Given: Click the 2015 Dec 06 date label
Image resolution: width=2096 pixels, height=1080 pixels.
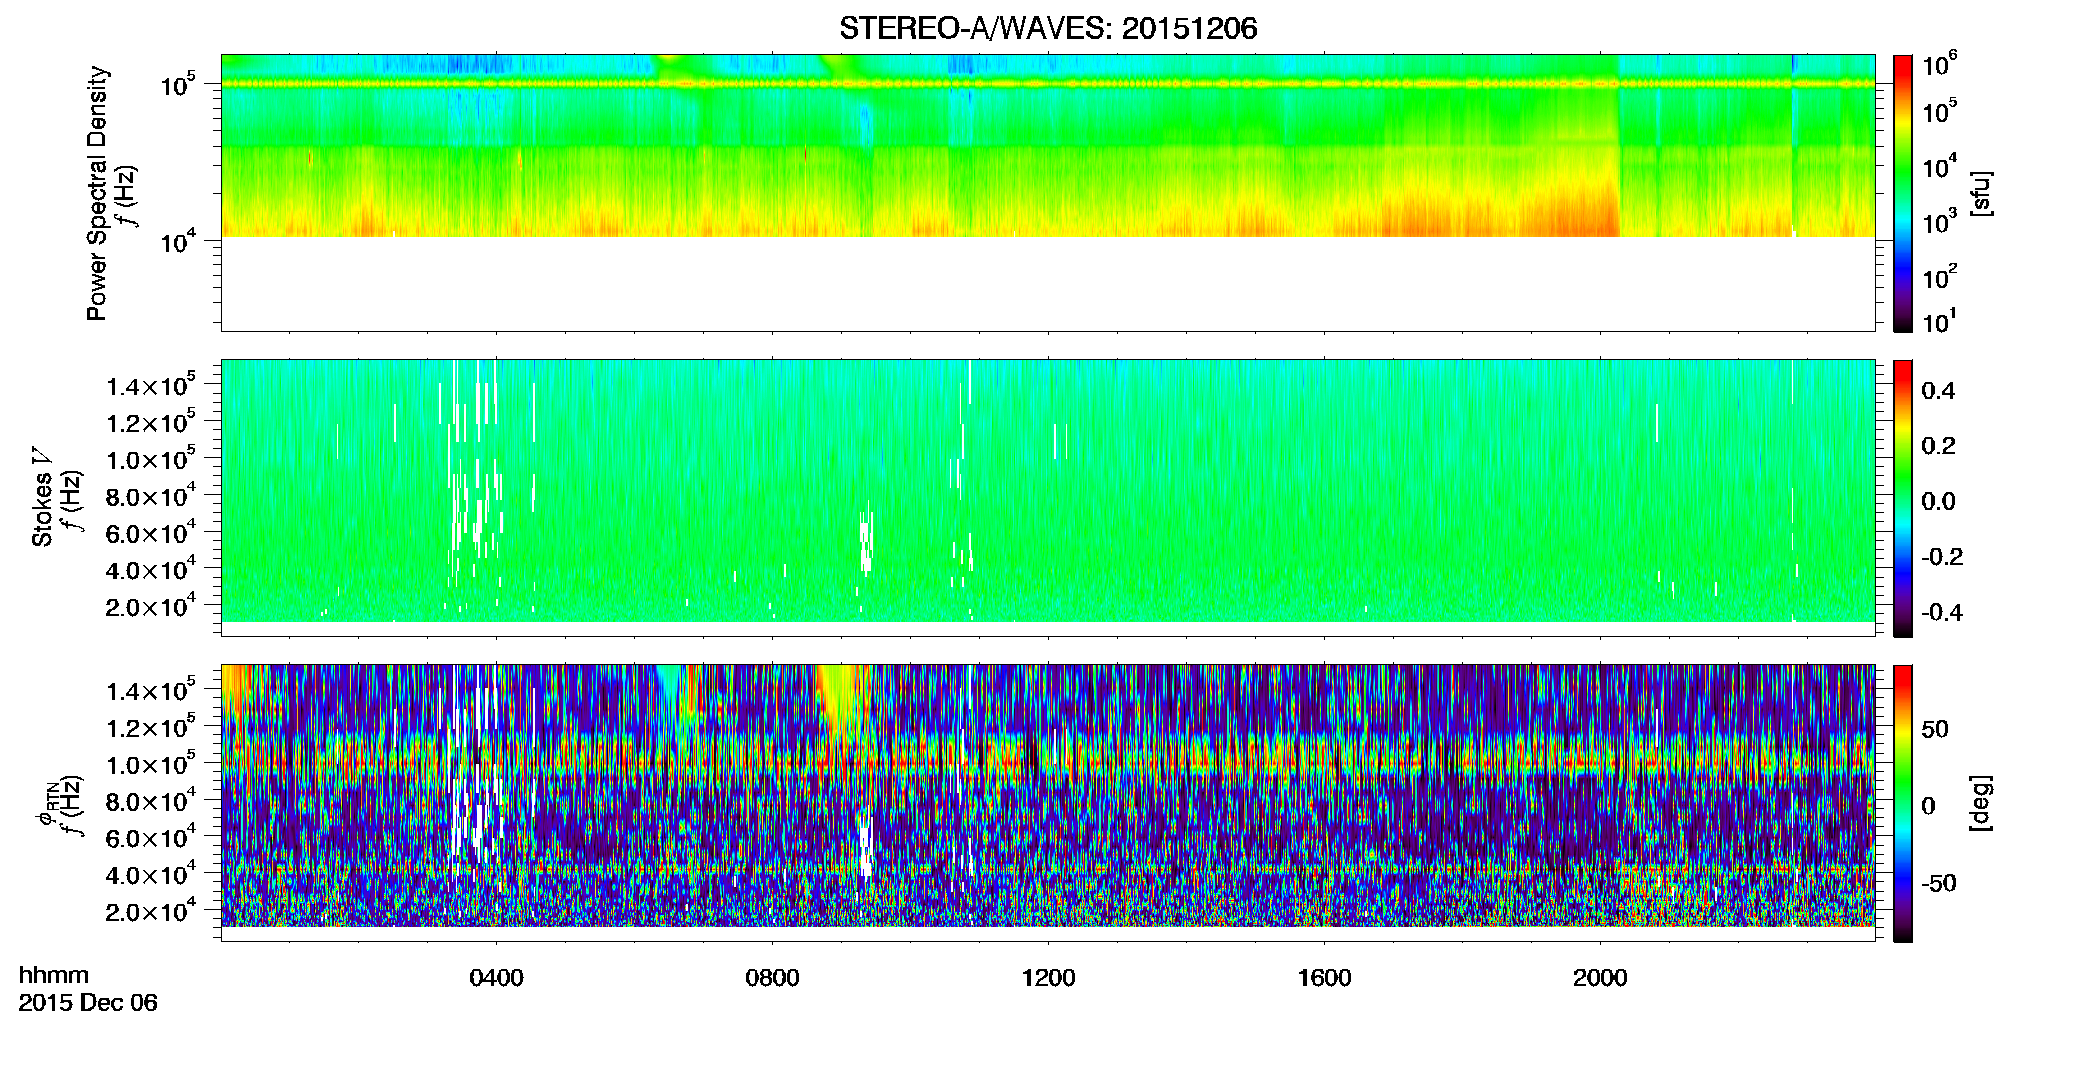Looking at the screenshot, I should (x=88, y=1003).
